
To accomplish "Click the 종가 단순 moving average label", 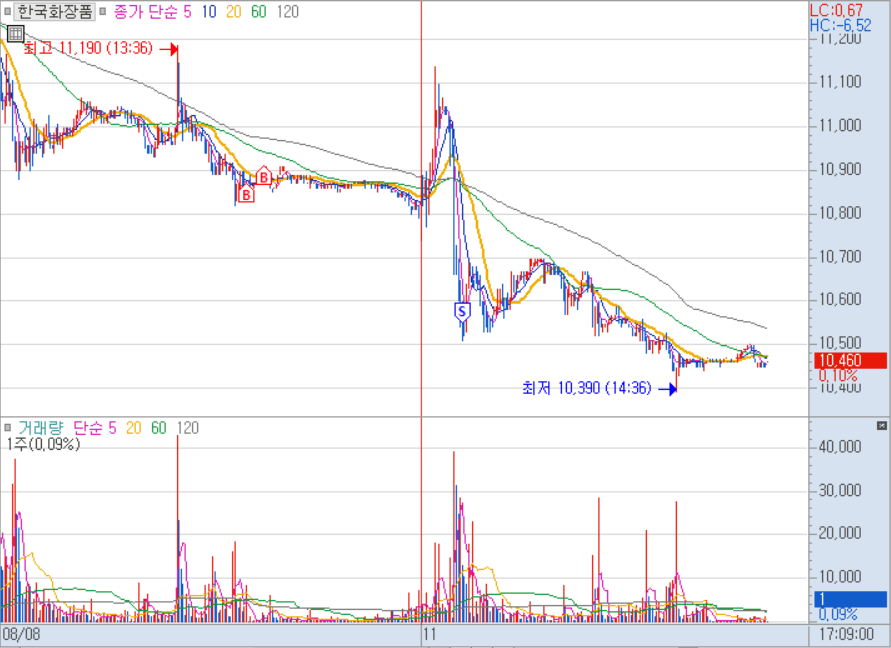I will (147, 12).
